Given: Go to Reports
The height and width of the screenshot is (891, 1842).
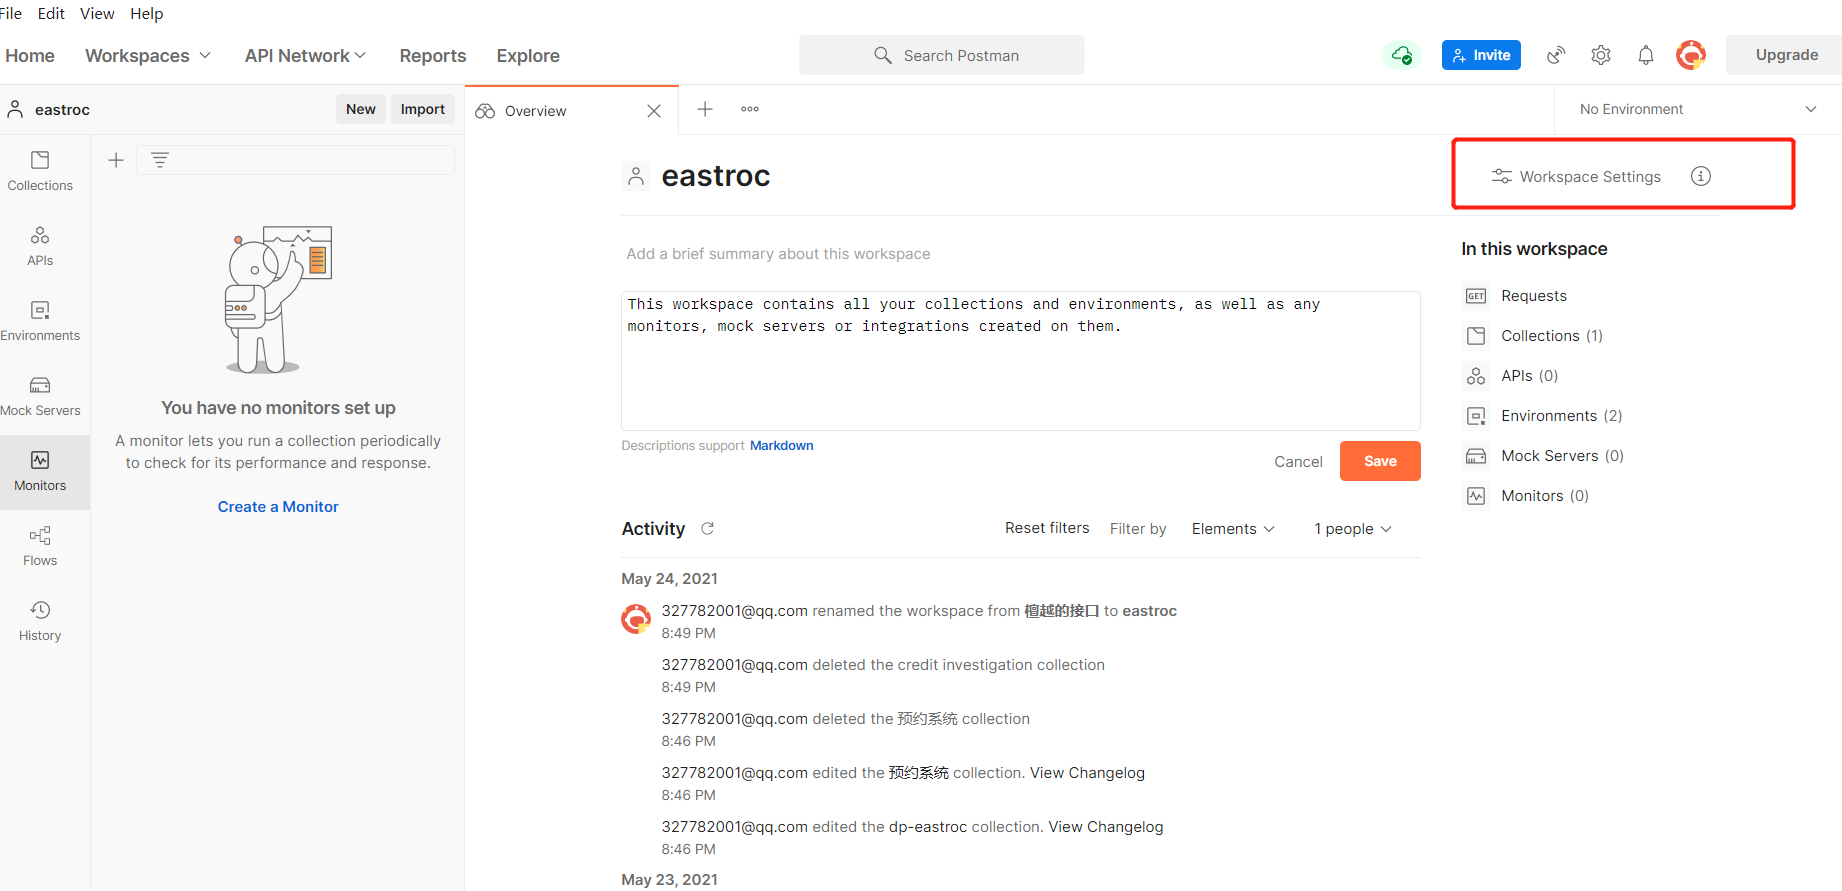Looking at the screenshot, I should click(433, 56).
